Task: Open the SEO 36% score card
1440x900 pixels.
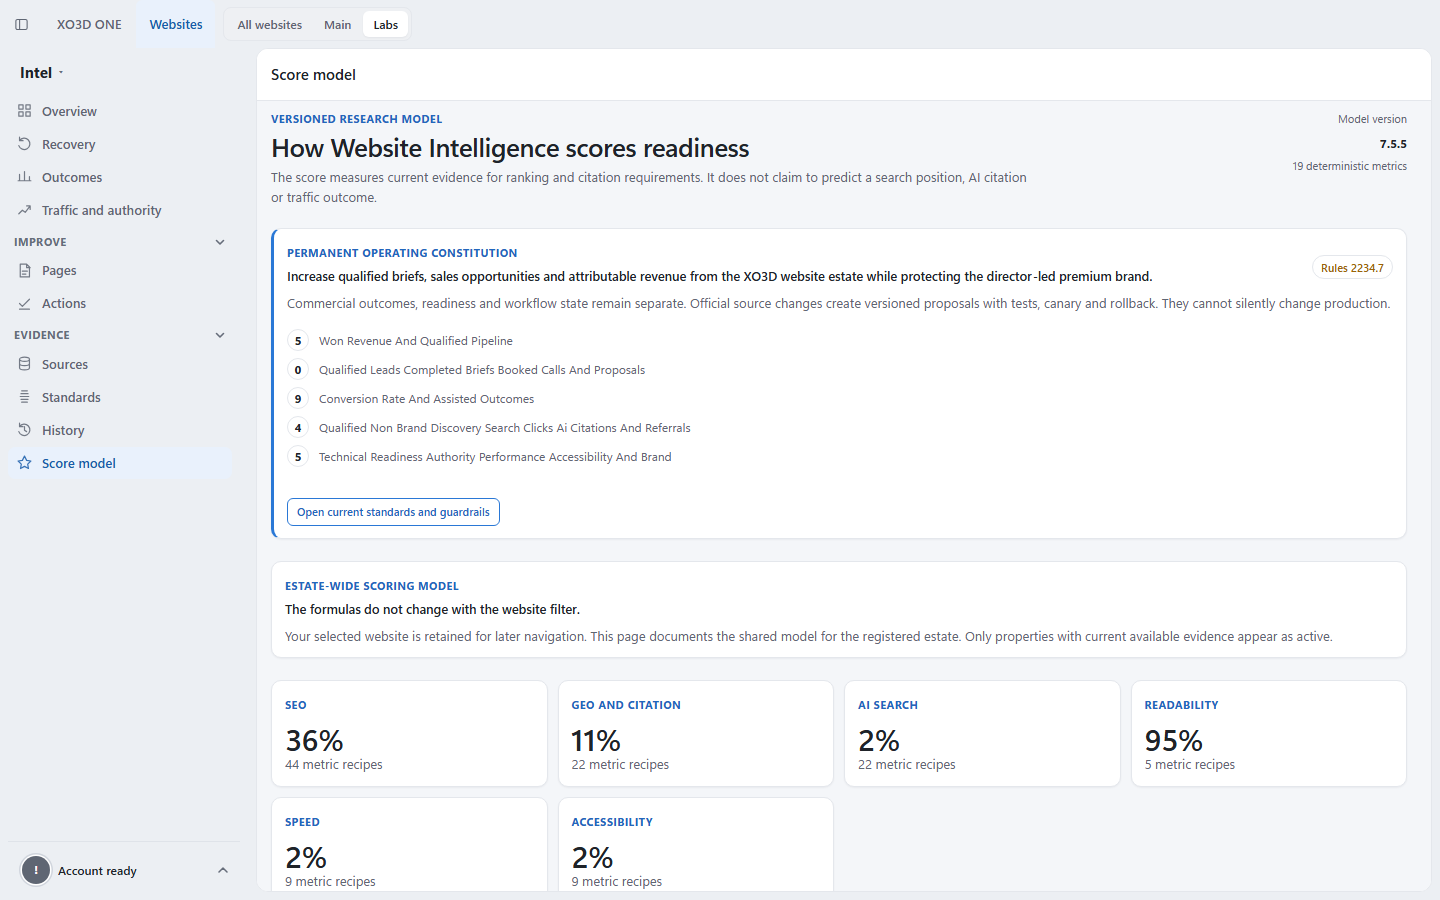Action: click(x=409, y=734)
